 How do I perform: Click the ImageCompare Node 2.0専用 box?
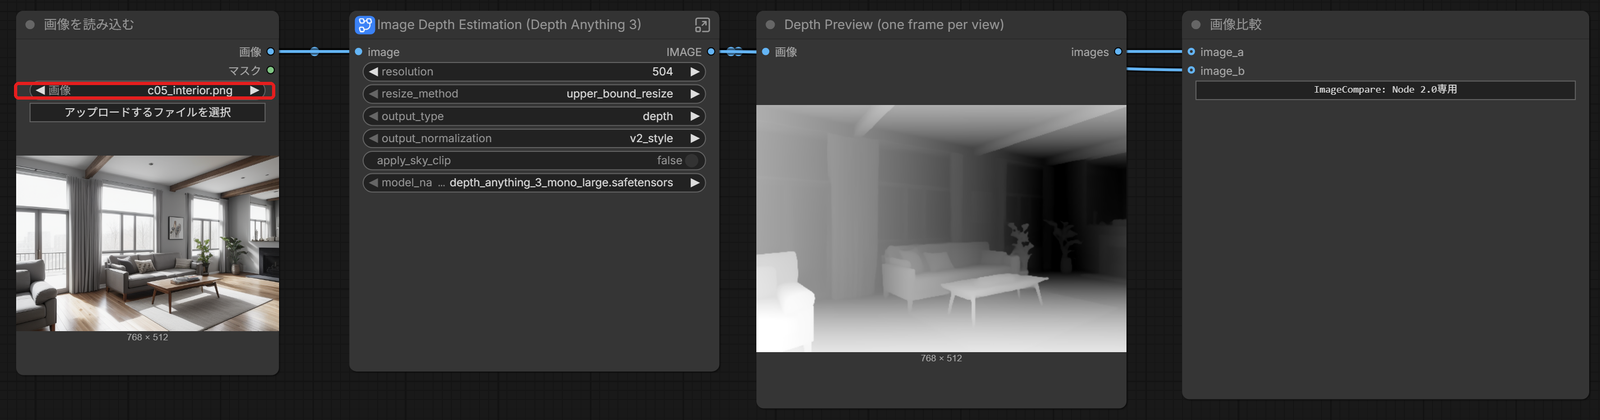pos(1385,90)
